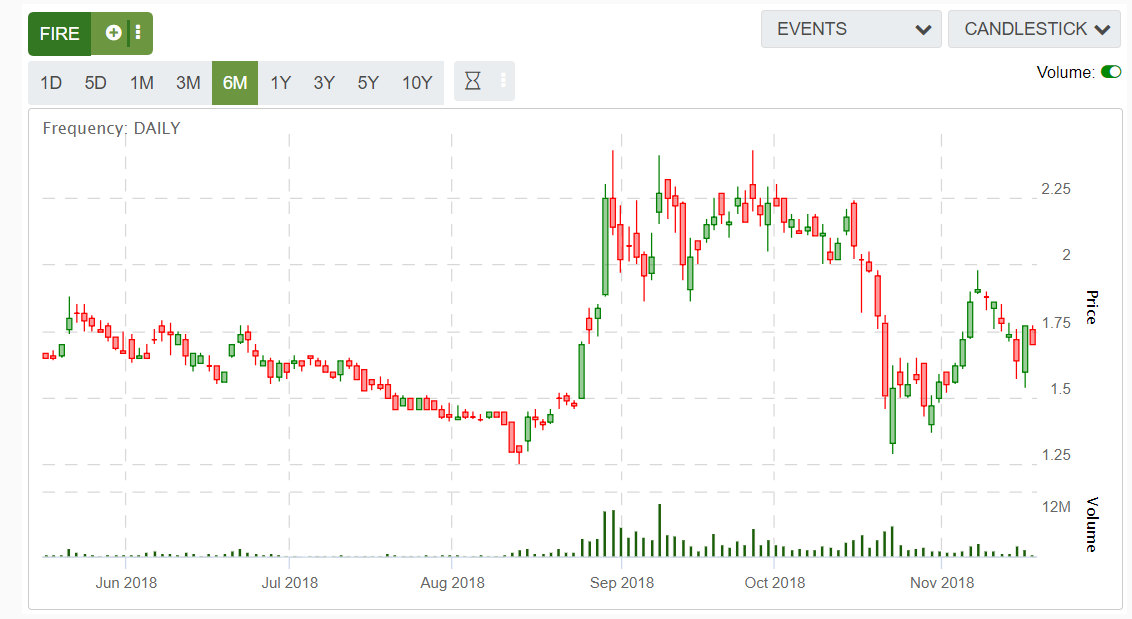1132x619 pixels.
Task: Click the rotated Volume axis title
Action: (x=1092, y=524)
